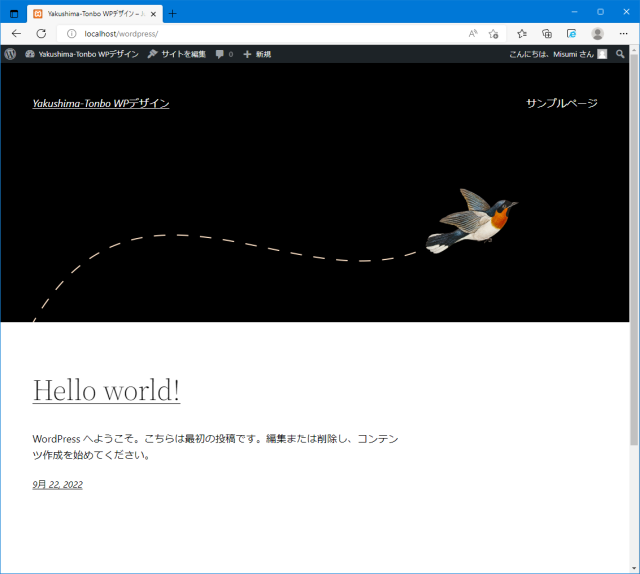
Task: Open the browser Settings and more menu
Action: 623,33
